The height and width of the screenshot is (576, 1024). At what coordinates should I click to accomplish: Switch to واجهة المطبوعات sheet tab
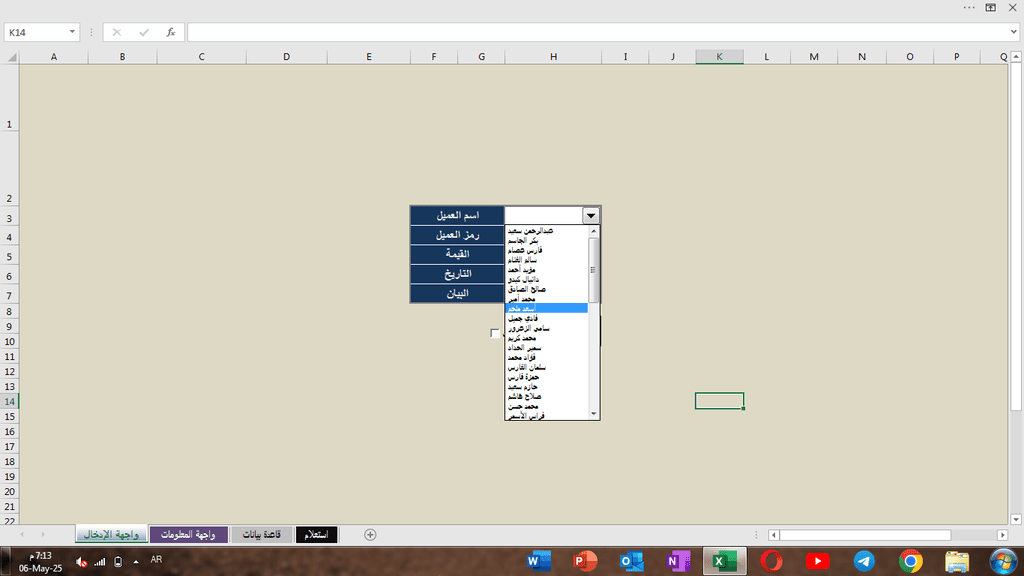188,535
